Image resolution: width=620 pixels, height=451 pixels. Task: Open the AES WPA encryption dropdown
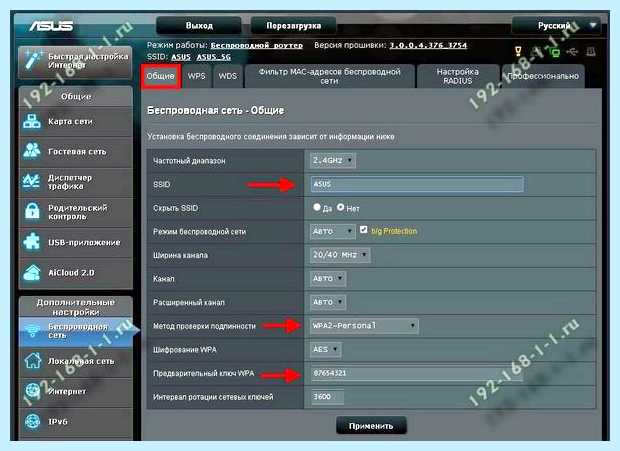pyautogui.click(x=325, y=349)
